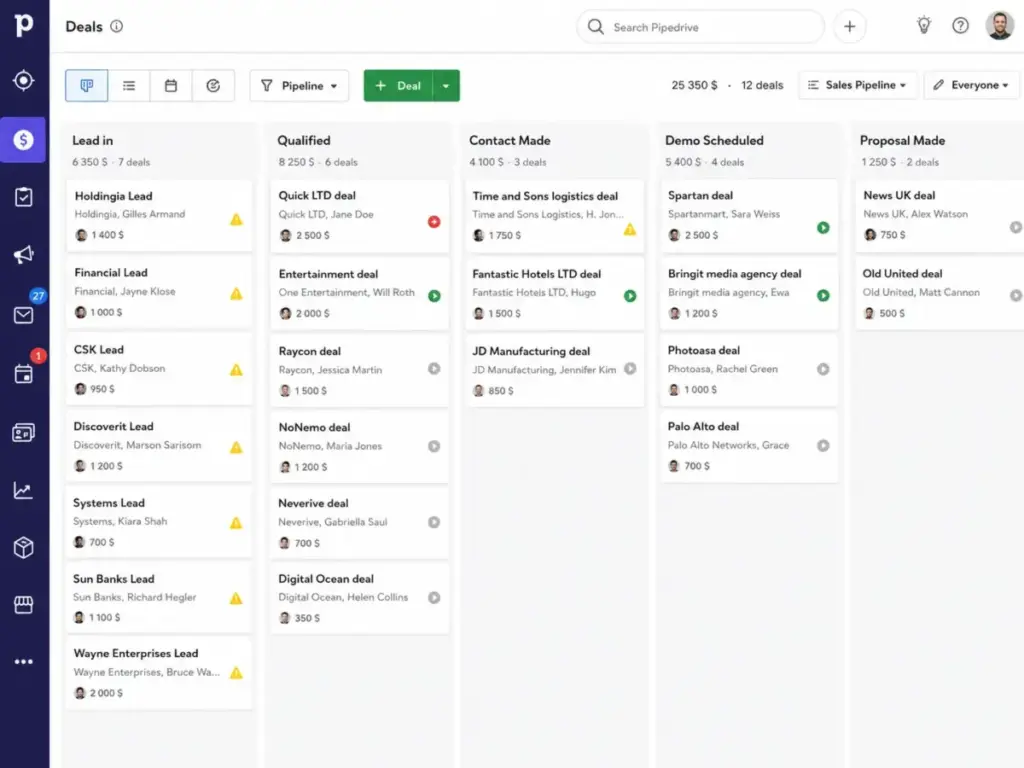Open Mail inbox icon with 27 badge
The height and width of the screenshot is (768, 1024).
coord(24,315)
